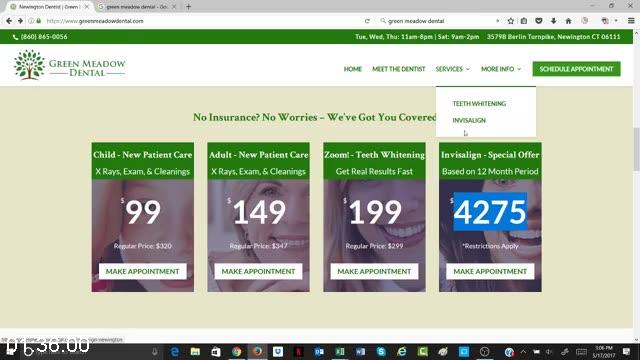Image resolution: width=640 pixels, height=360 pixels.
Task: Click the No Insurance? No Worries heading
Action: coord(315,117)
